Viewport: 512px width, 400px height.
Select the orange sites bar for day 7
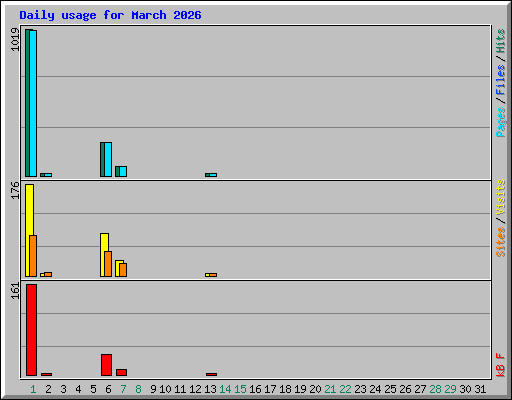pyautogui.click(x=123, y=270)
